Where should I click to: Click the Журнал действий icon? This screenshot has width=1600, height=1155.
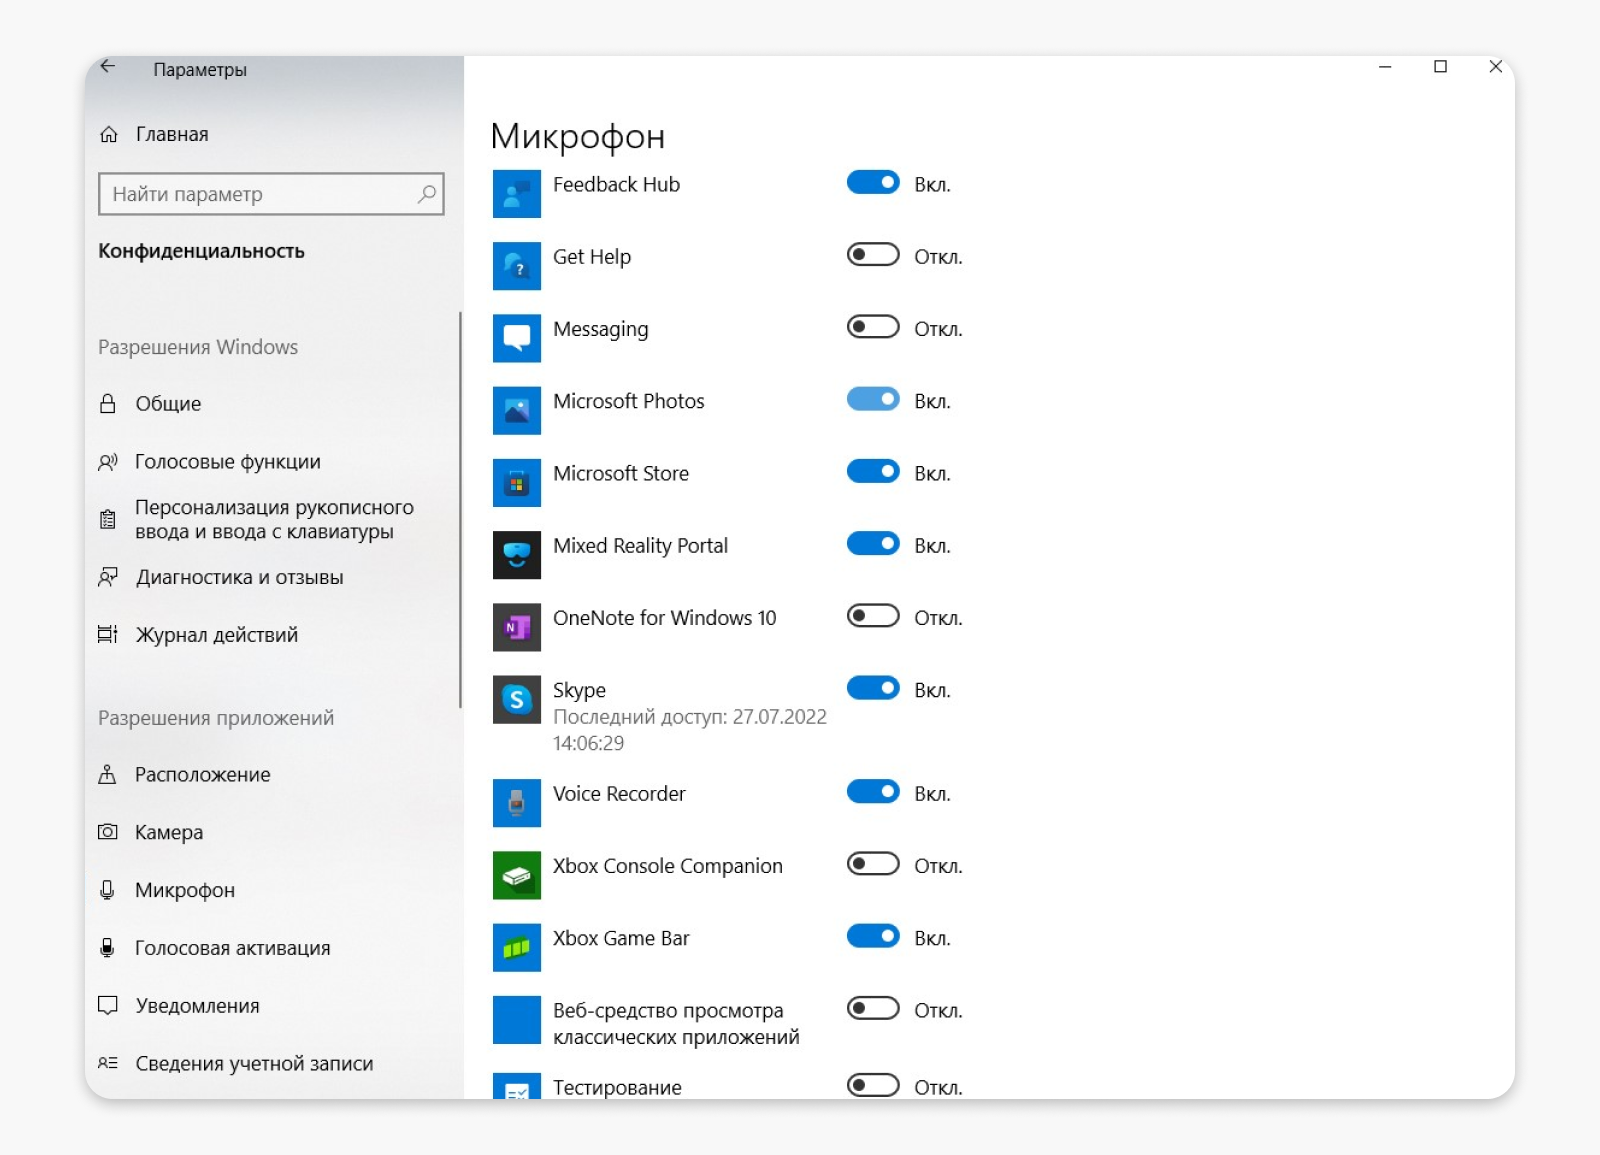(x=108, y=634)
